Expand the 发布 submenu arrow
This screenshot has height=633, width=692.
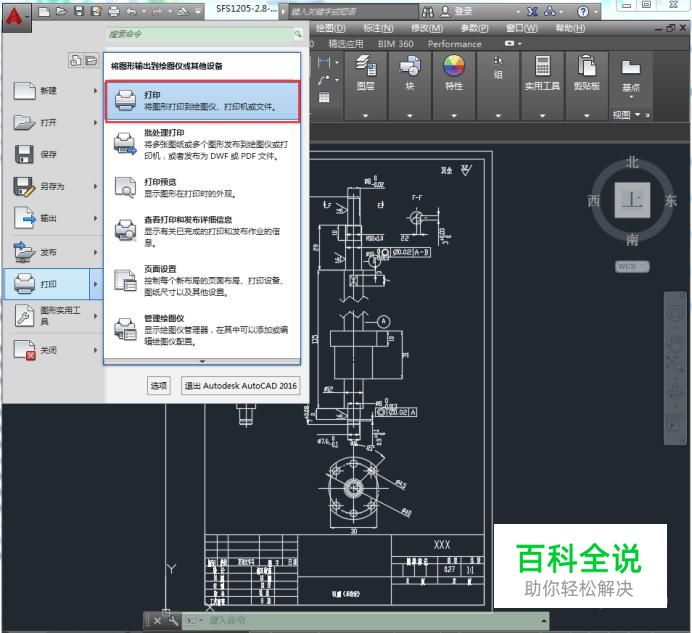click(95, 252)
